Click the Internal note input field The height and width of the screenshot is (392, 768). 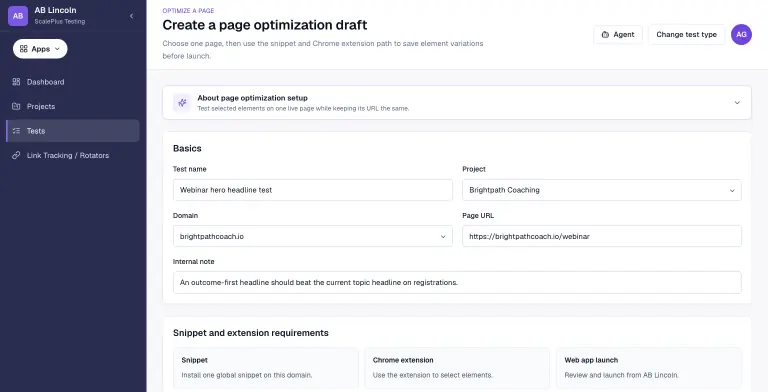pos(457,282)
